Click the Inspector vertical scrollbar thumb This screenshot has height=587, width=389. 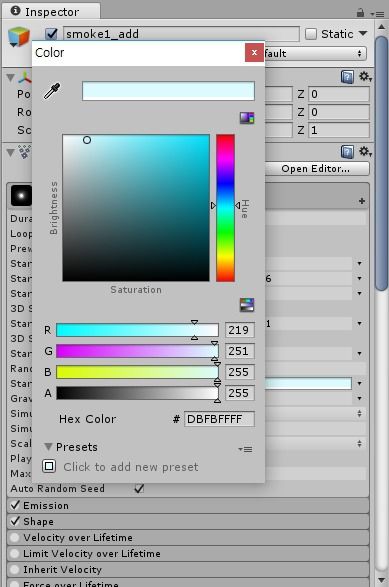382,163
